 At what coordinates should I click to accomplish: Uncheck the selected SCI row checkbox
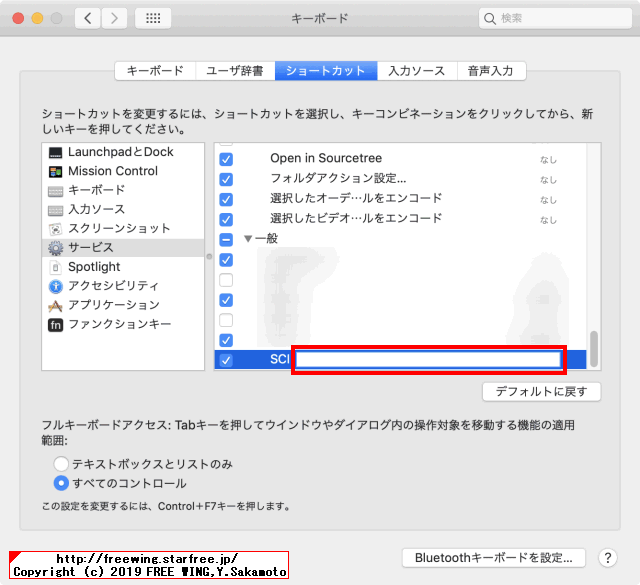pos(226,360)
